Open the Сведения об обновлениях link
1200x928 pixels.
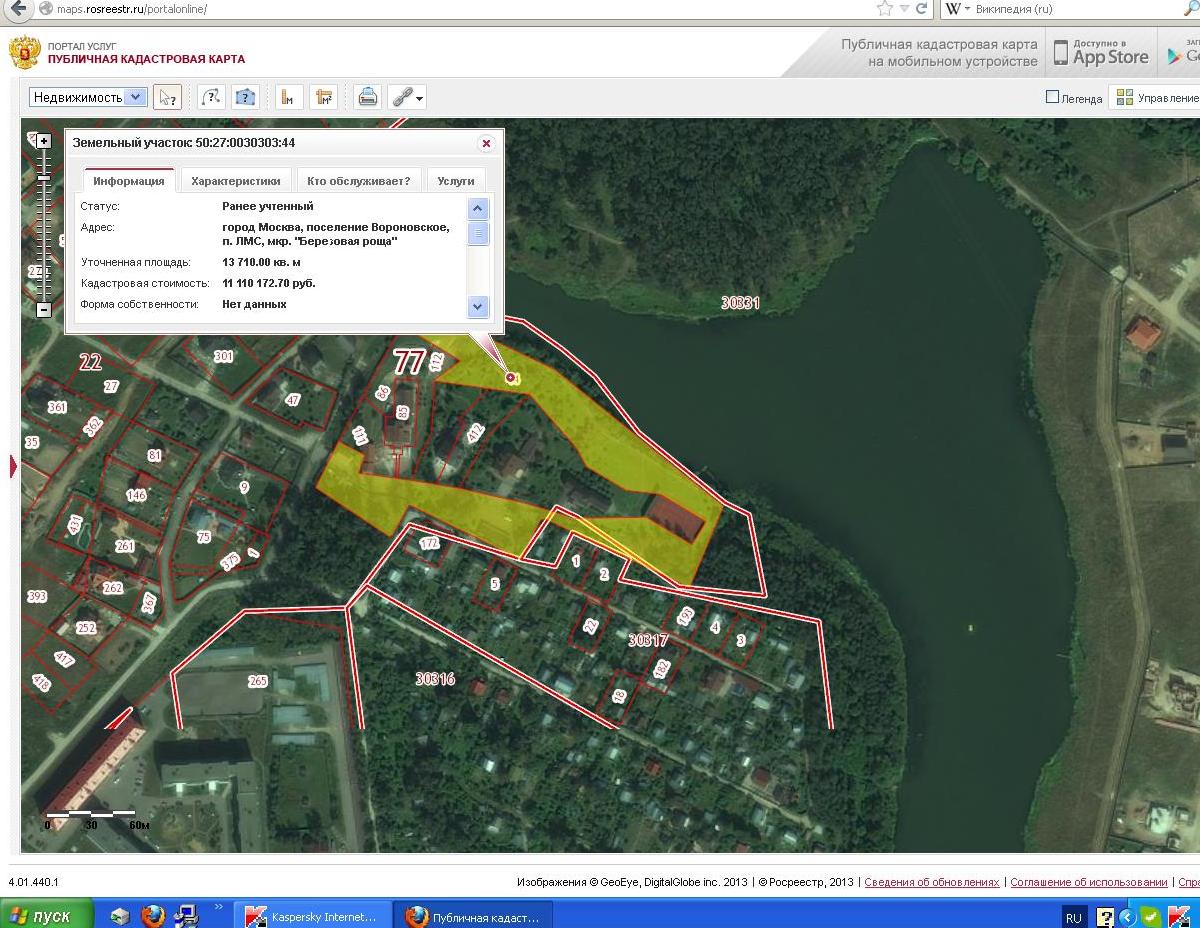(x=932, y=882)
